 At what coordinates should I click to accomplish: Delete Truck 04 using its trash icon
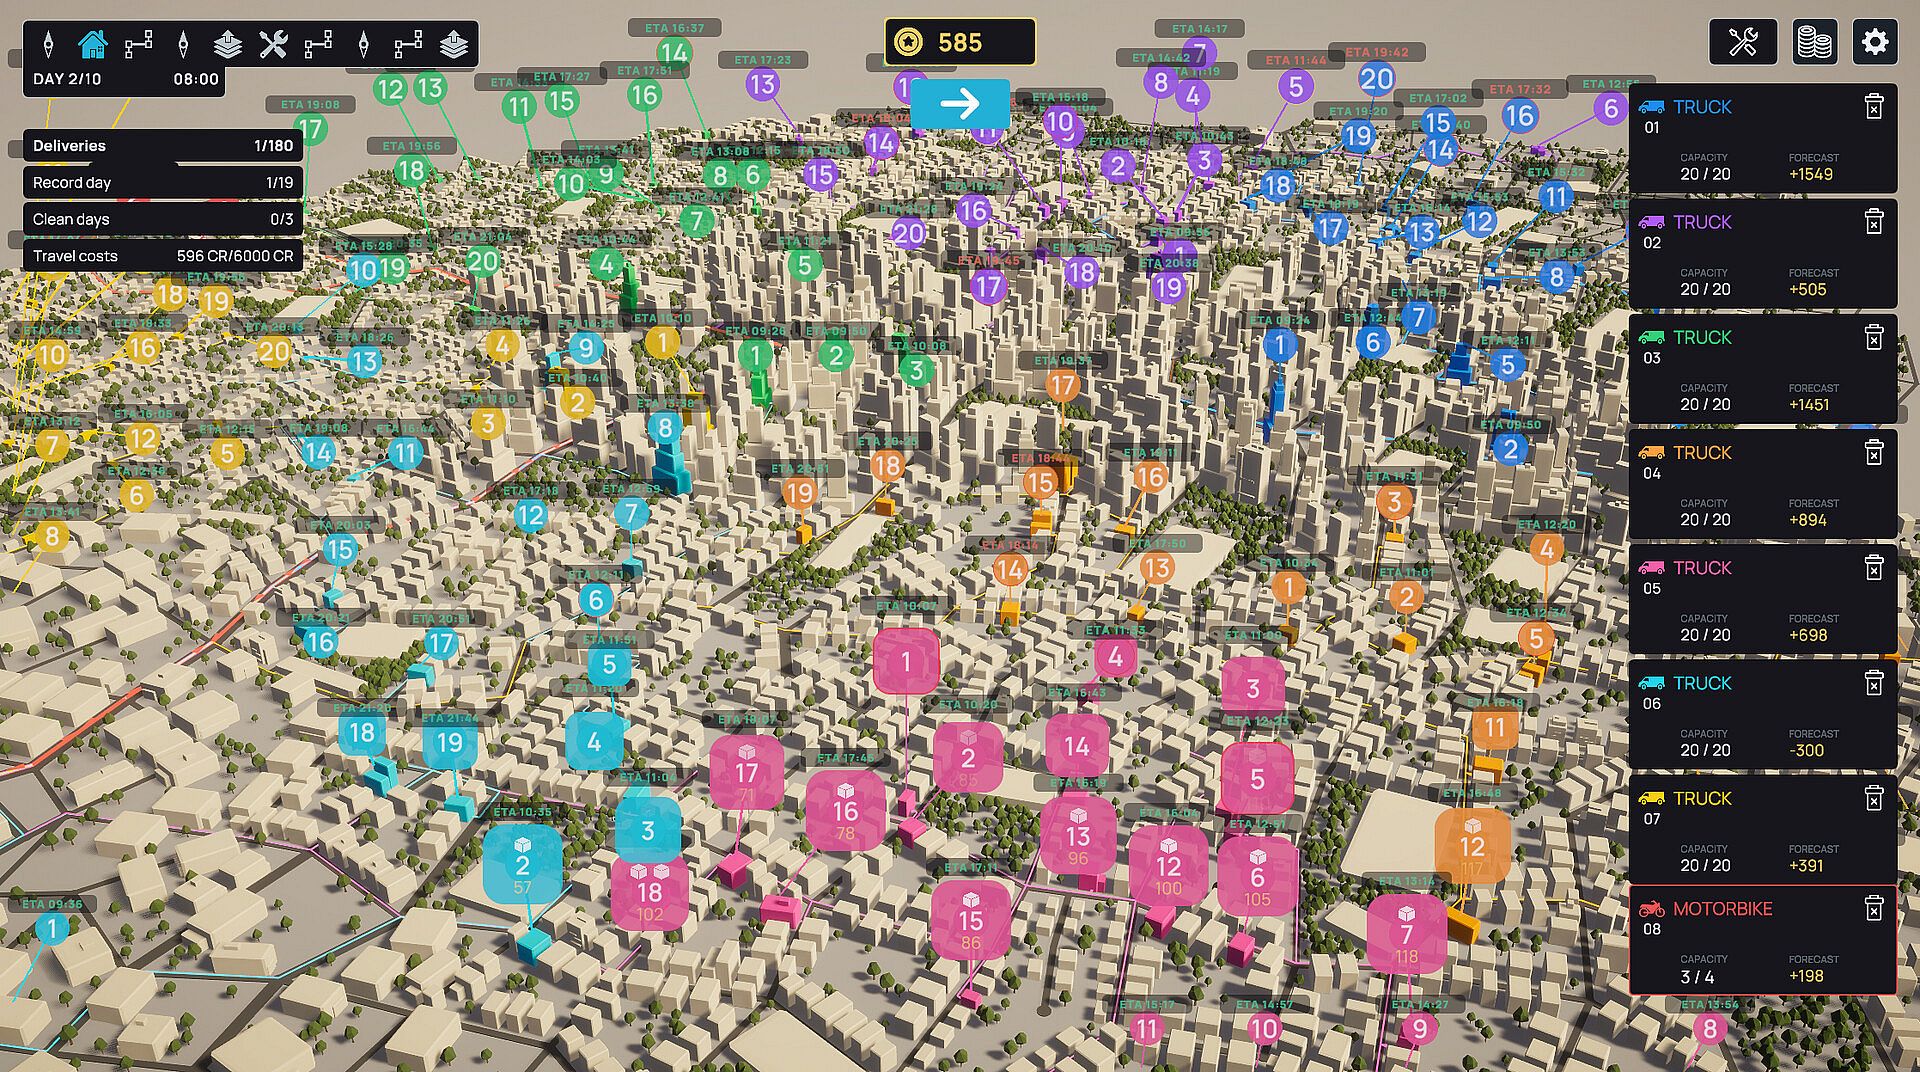(1874, 452)
